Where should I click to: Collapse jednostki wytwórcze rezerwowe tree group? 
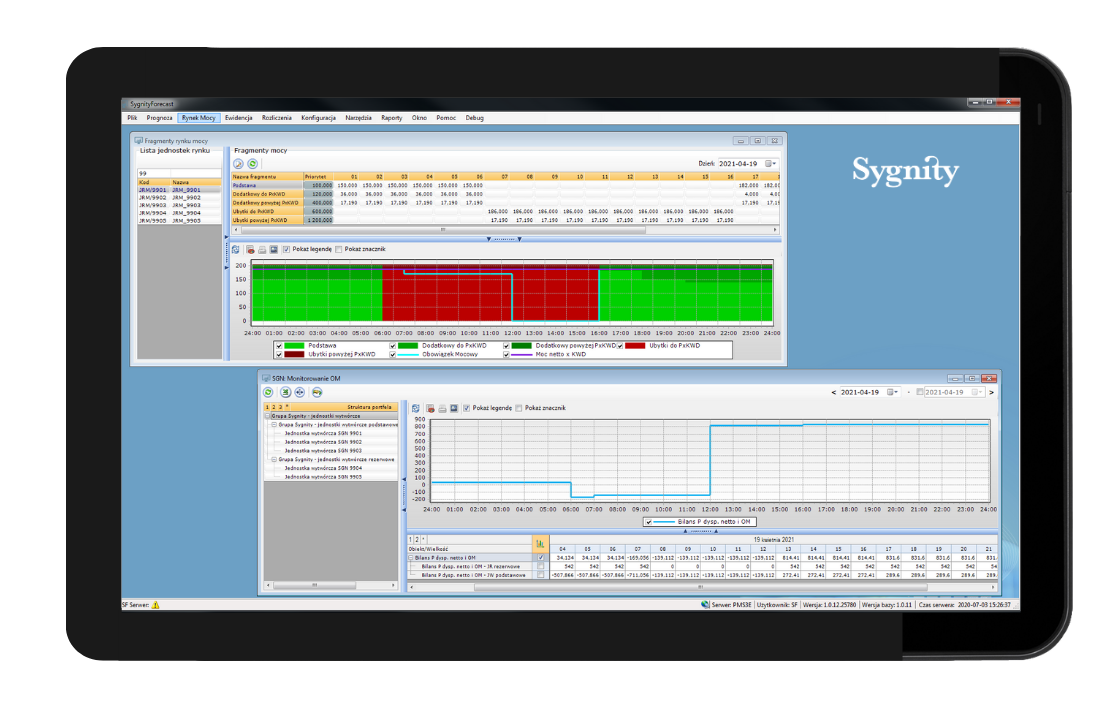274,460
